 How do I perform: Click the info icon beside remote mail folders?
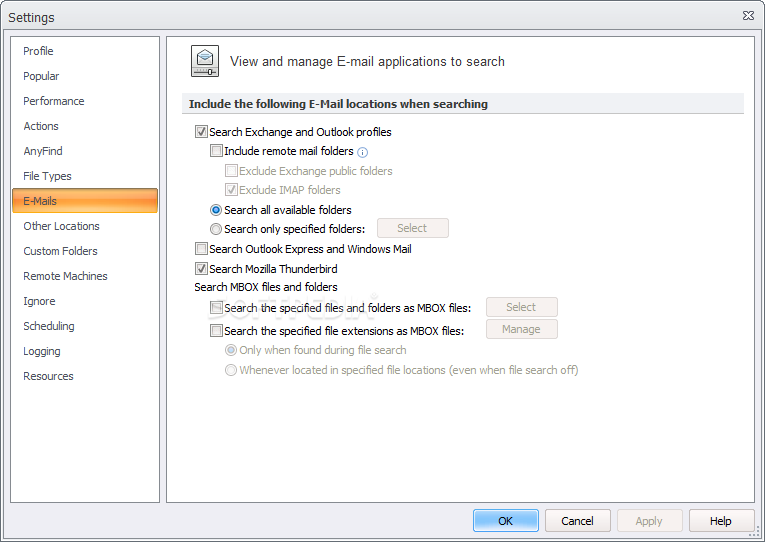click(363, 152)
